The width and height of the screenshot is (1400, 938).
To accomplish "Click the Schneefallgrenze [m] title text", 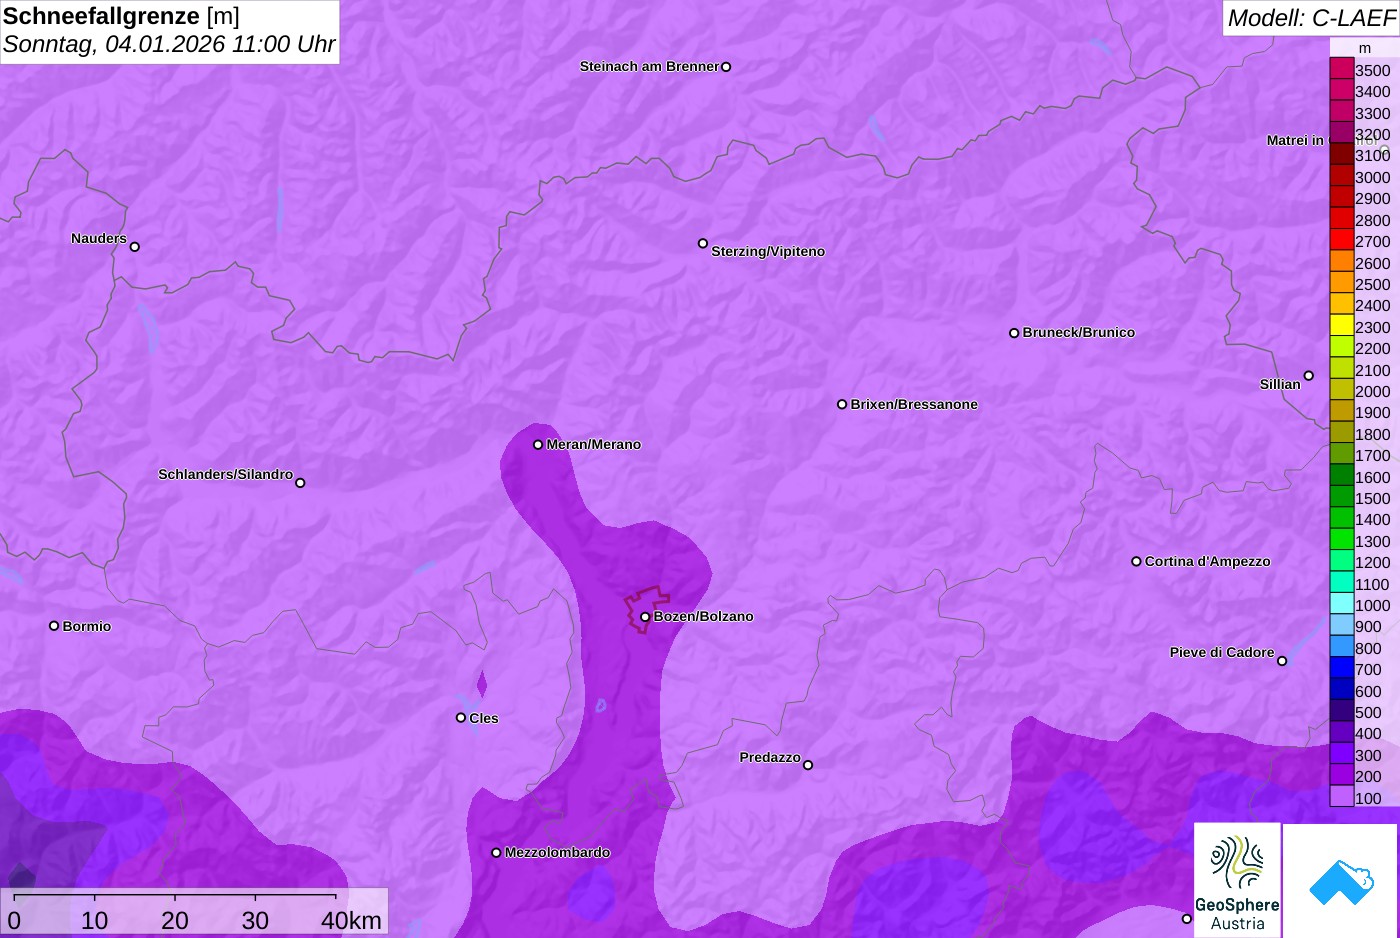I will pos(121,16).
